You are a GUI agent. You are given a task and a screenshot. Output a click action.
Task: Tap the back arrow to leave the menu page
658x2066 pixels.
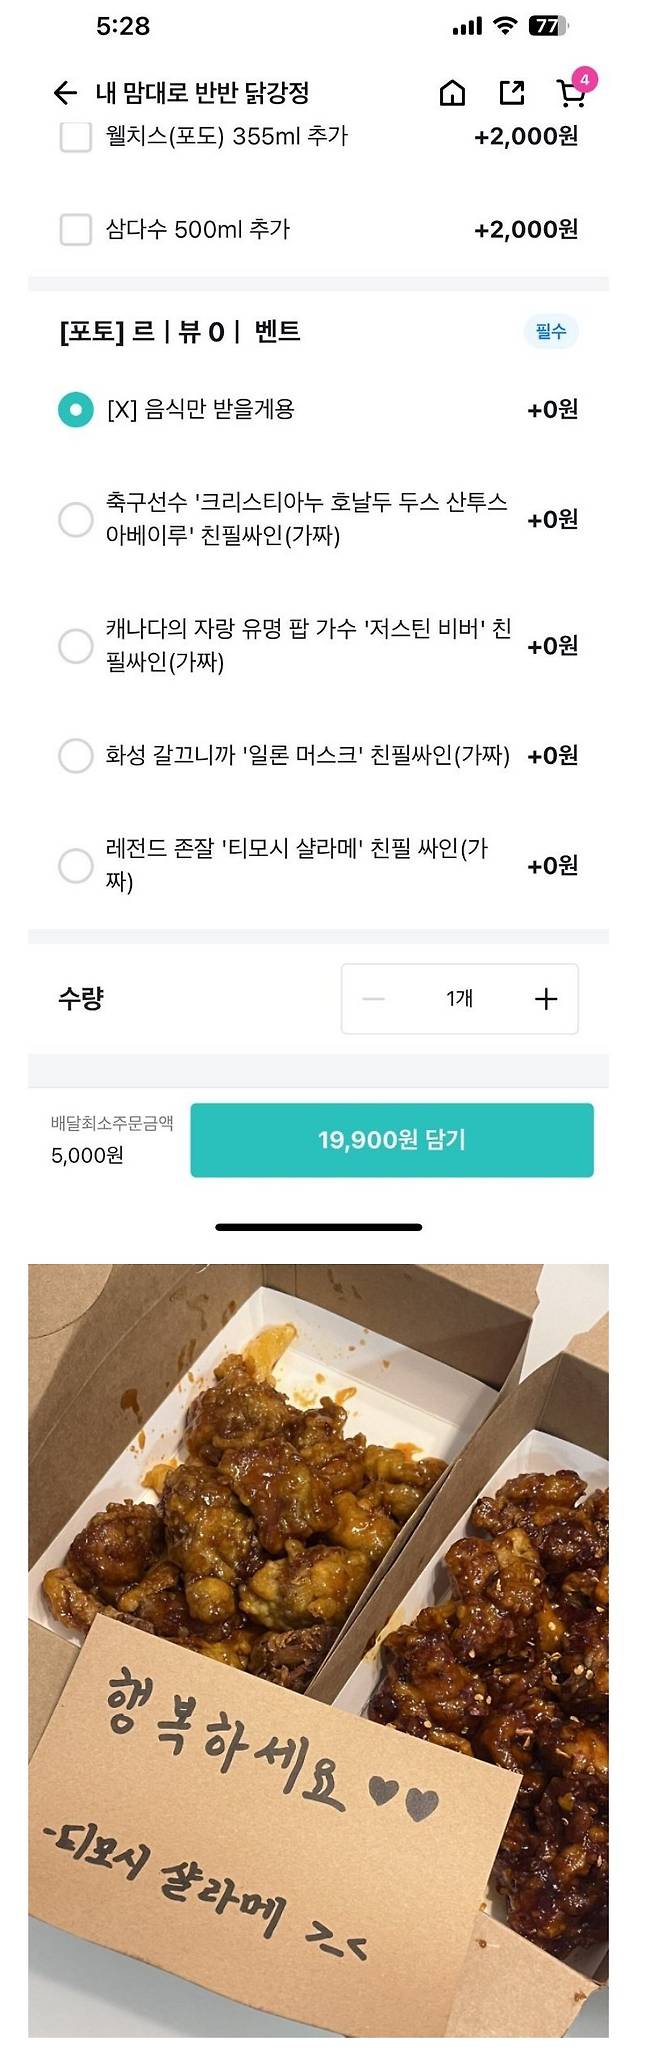pos(64,92)
